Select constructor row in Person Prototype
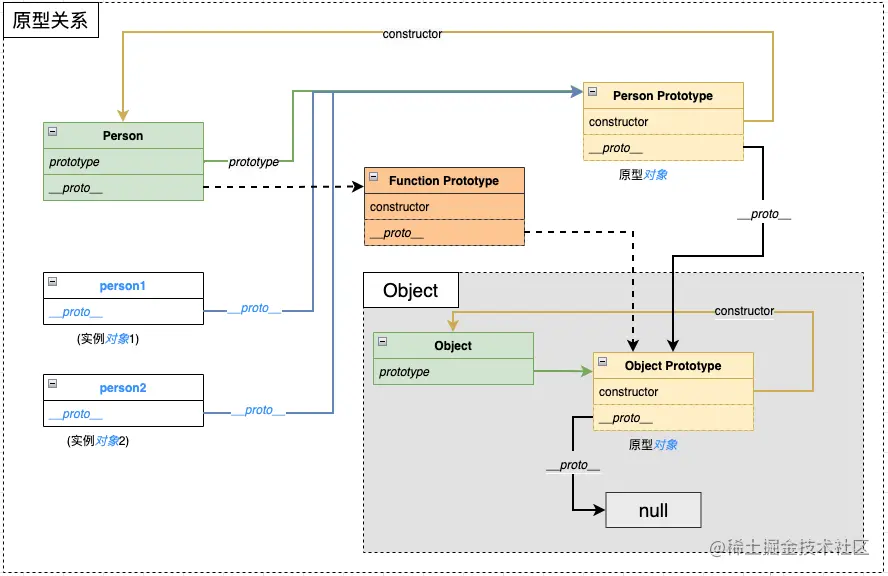The width and height of the screenshot is (888, 576). [x=663, y=122]
